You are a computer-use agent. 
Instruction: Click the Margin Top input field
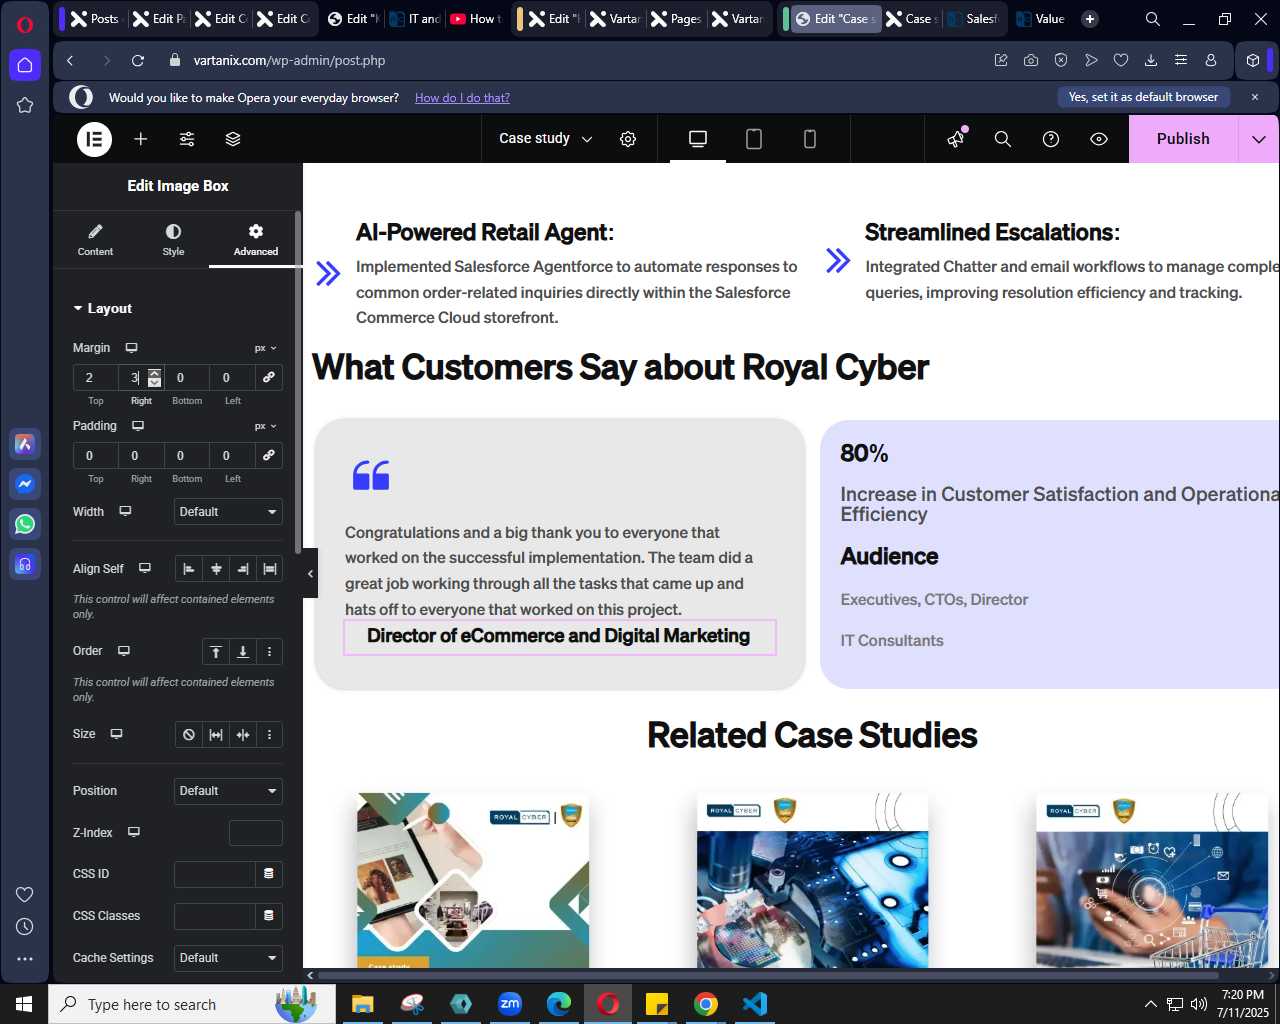(x=95, y=377)
